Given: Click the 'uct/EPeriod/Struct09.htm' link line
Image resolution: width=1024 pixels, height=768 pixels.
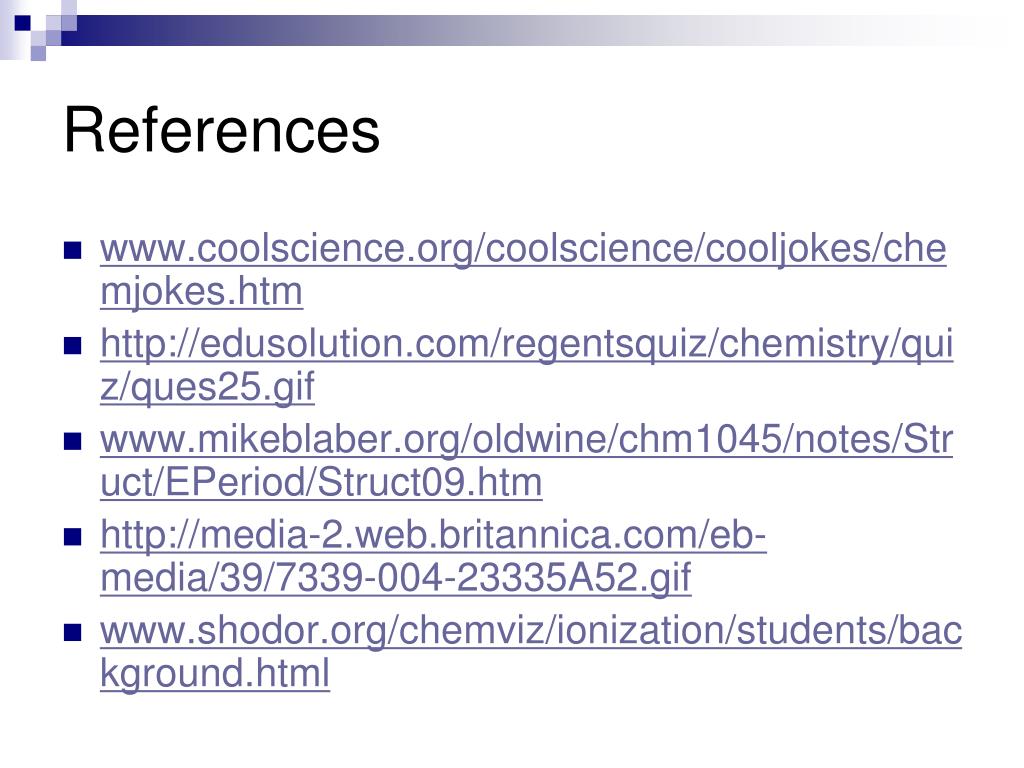Looking at the screenshot, I should click(x=321, y=483).
